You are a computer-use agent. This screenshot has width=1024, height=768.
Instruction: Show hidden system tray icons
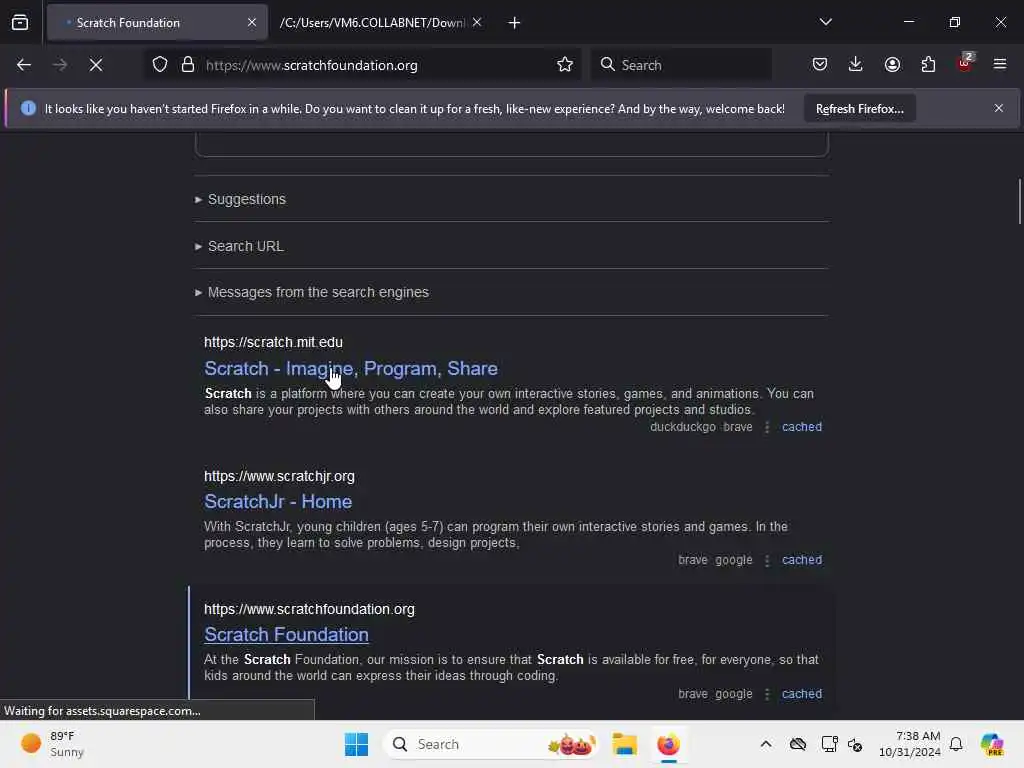(x=766, y=744)
